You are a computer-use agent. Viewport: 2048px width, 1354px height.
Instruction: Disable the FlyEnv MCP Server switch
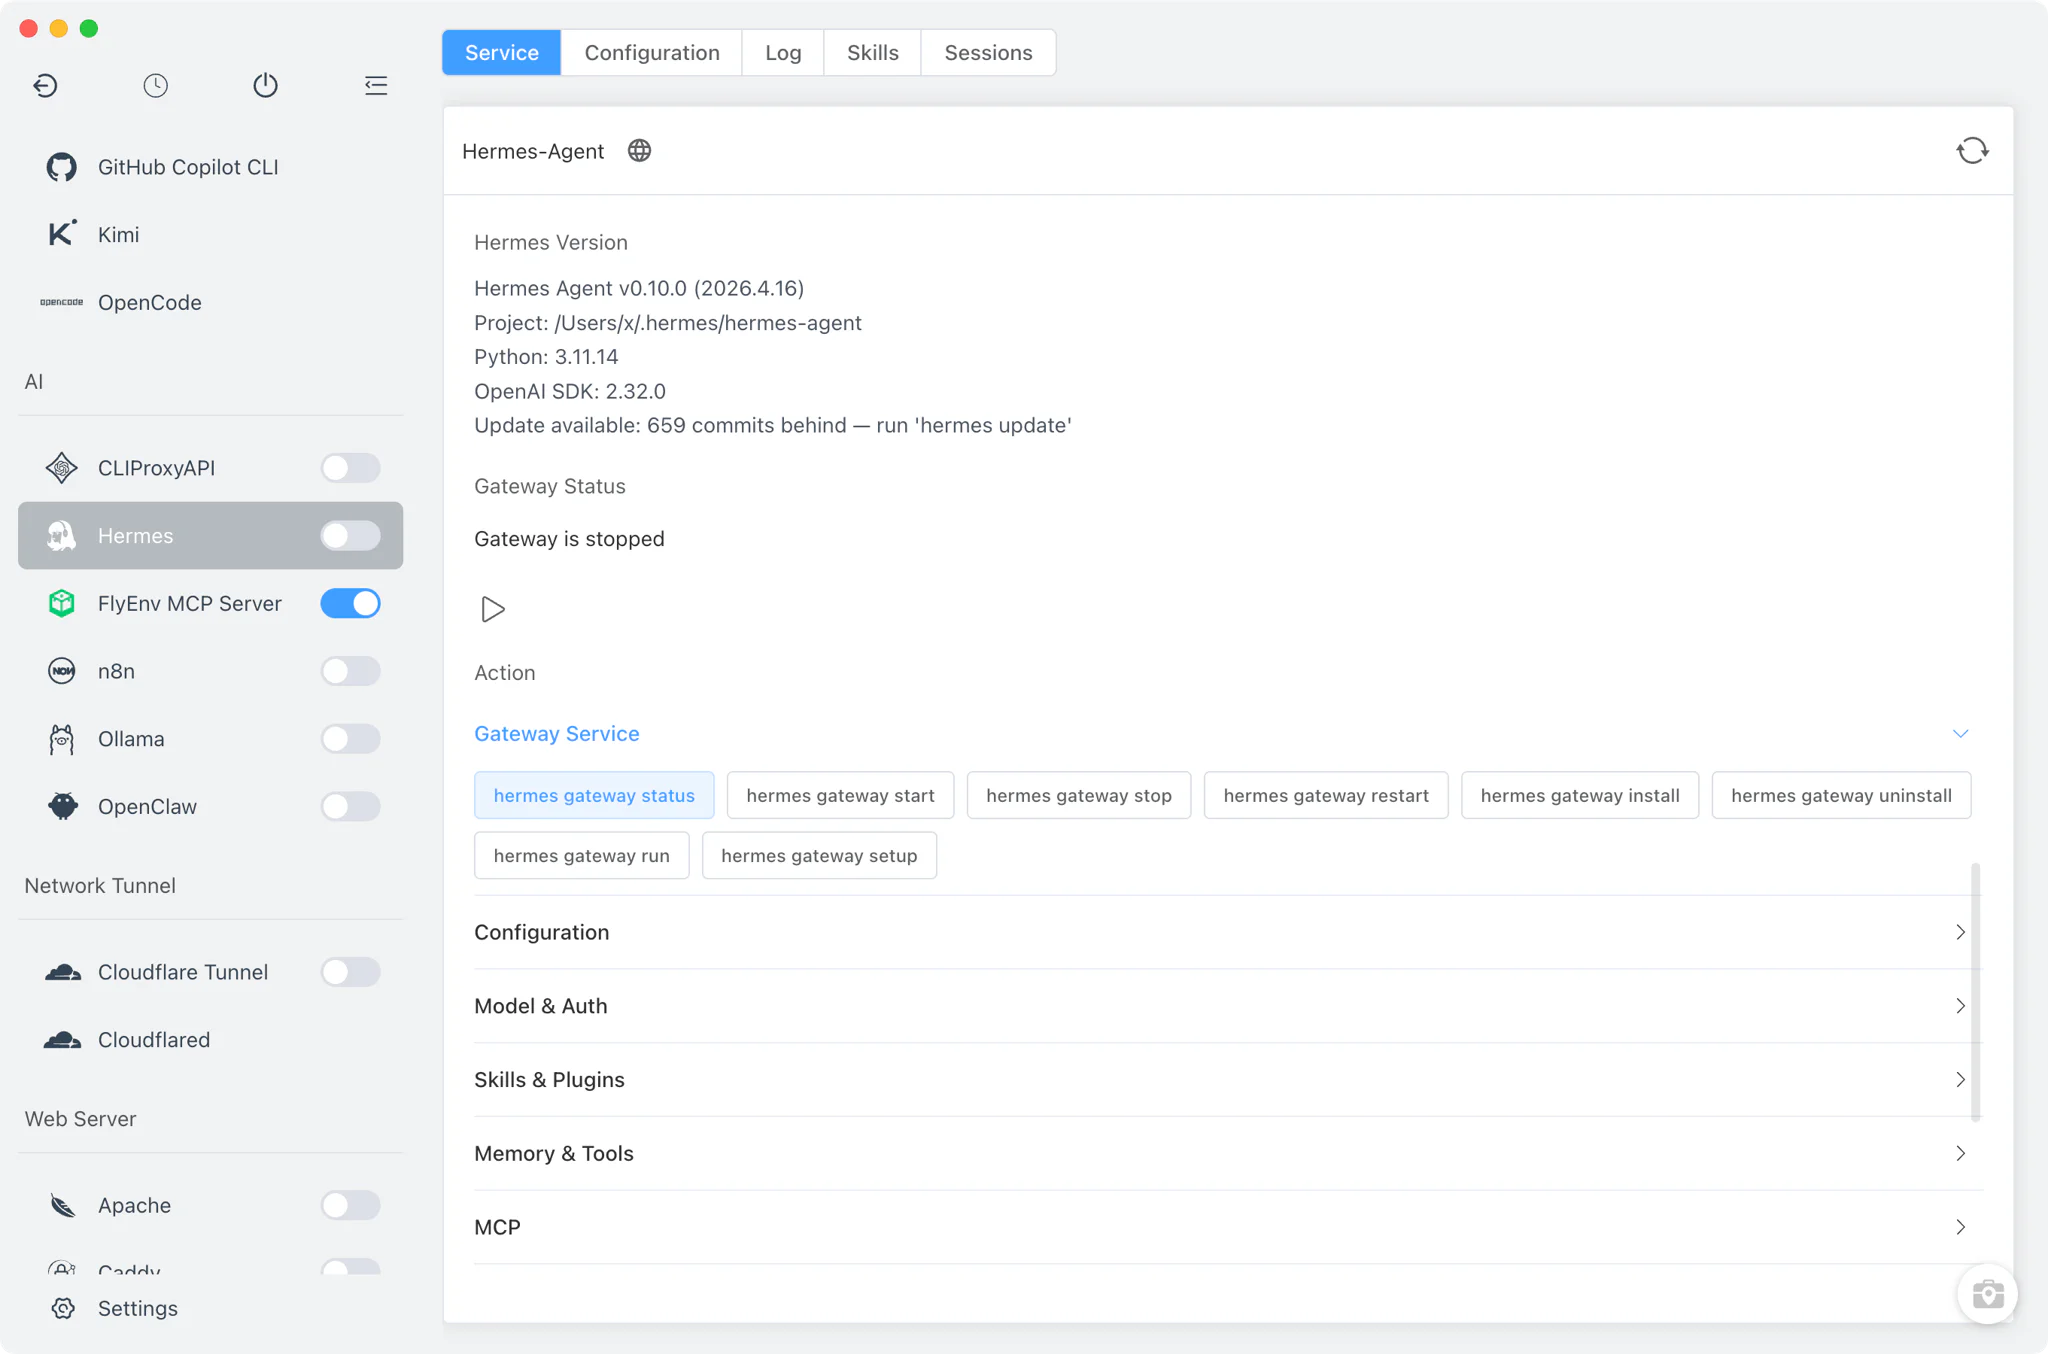point(350,603)
